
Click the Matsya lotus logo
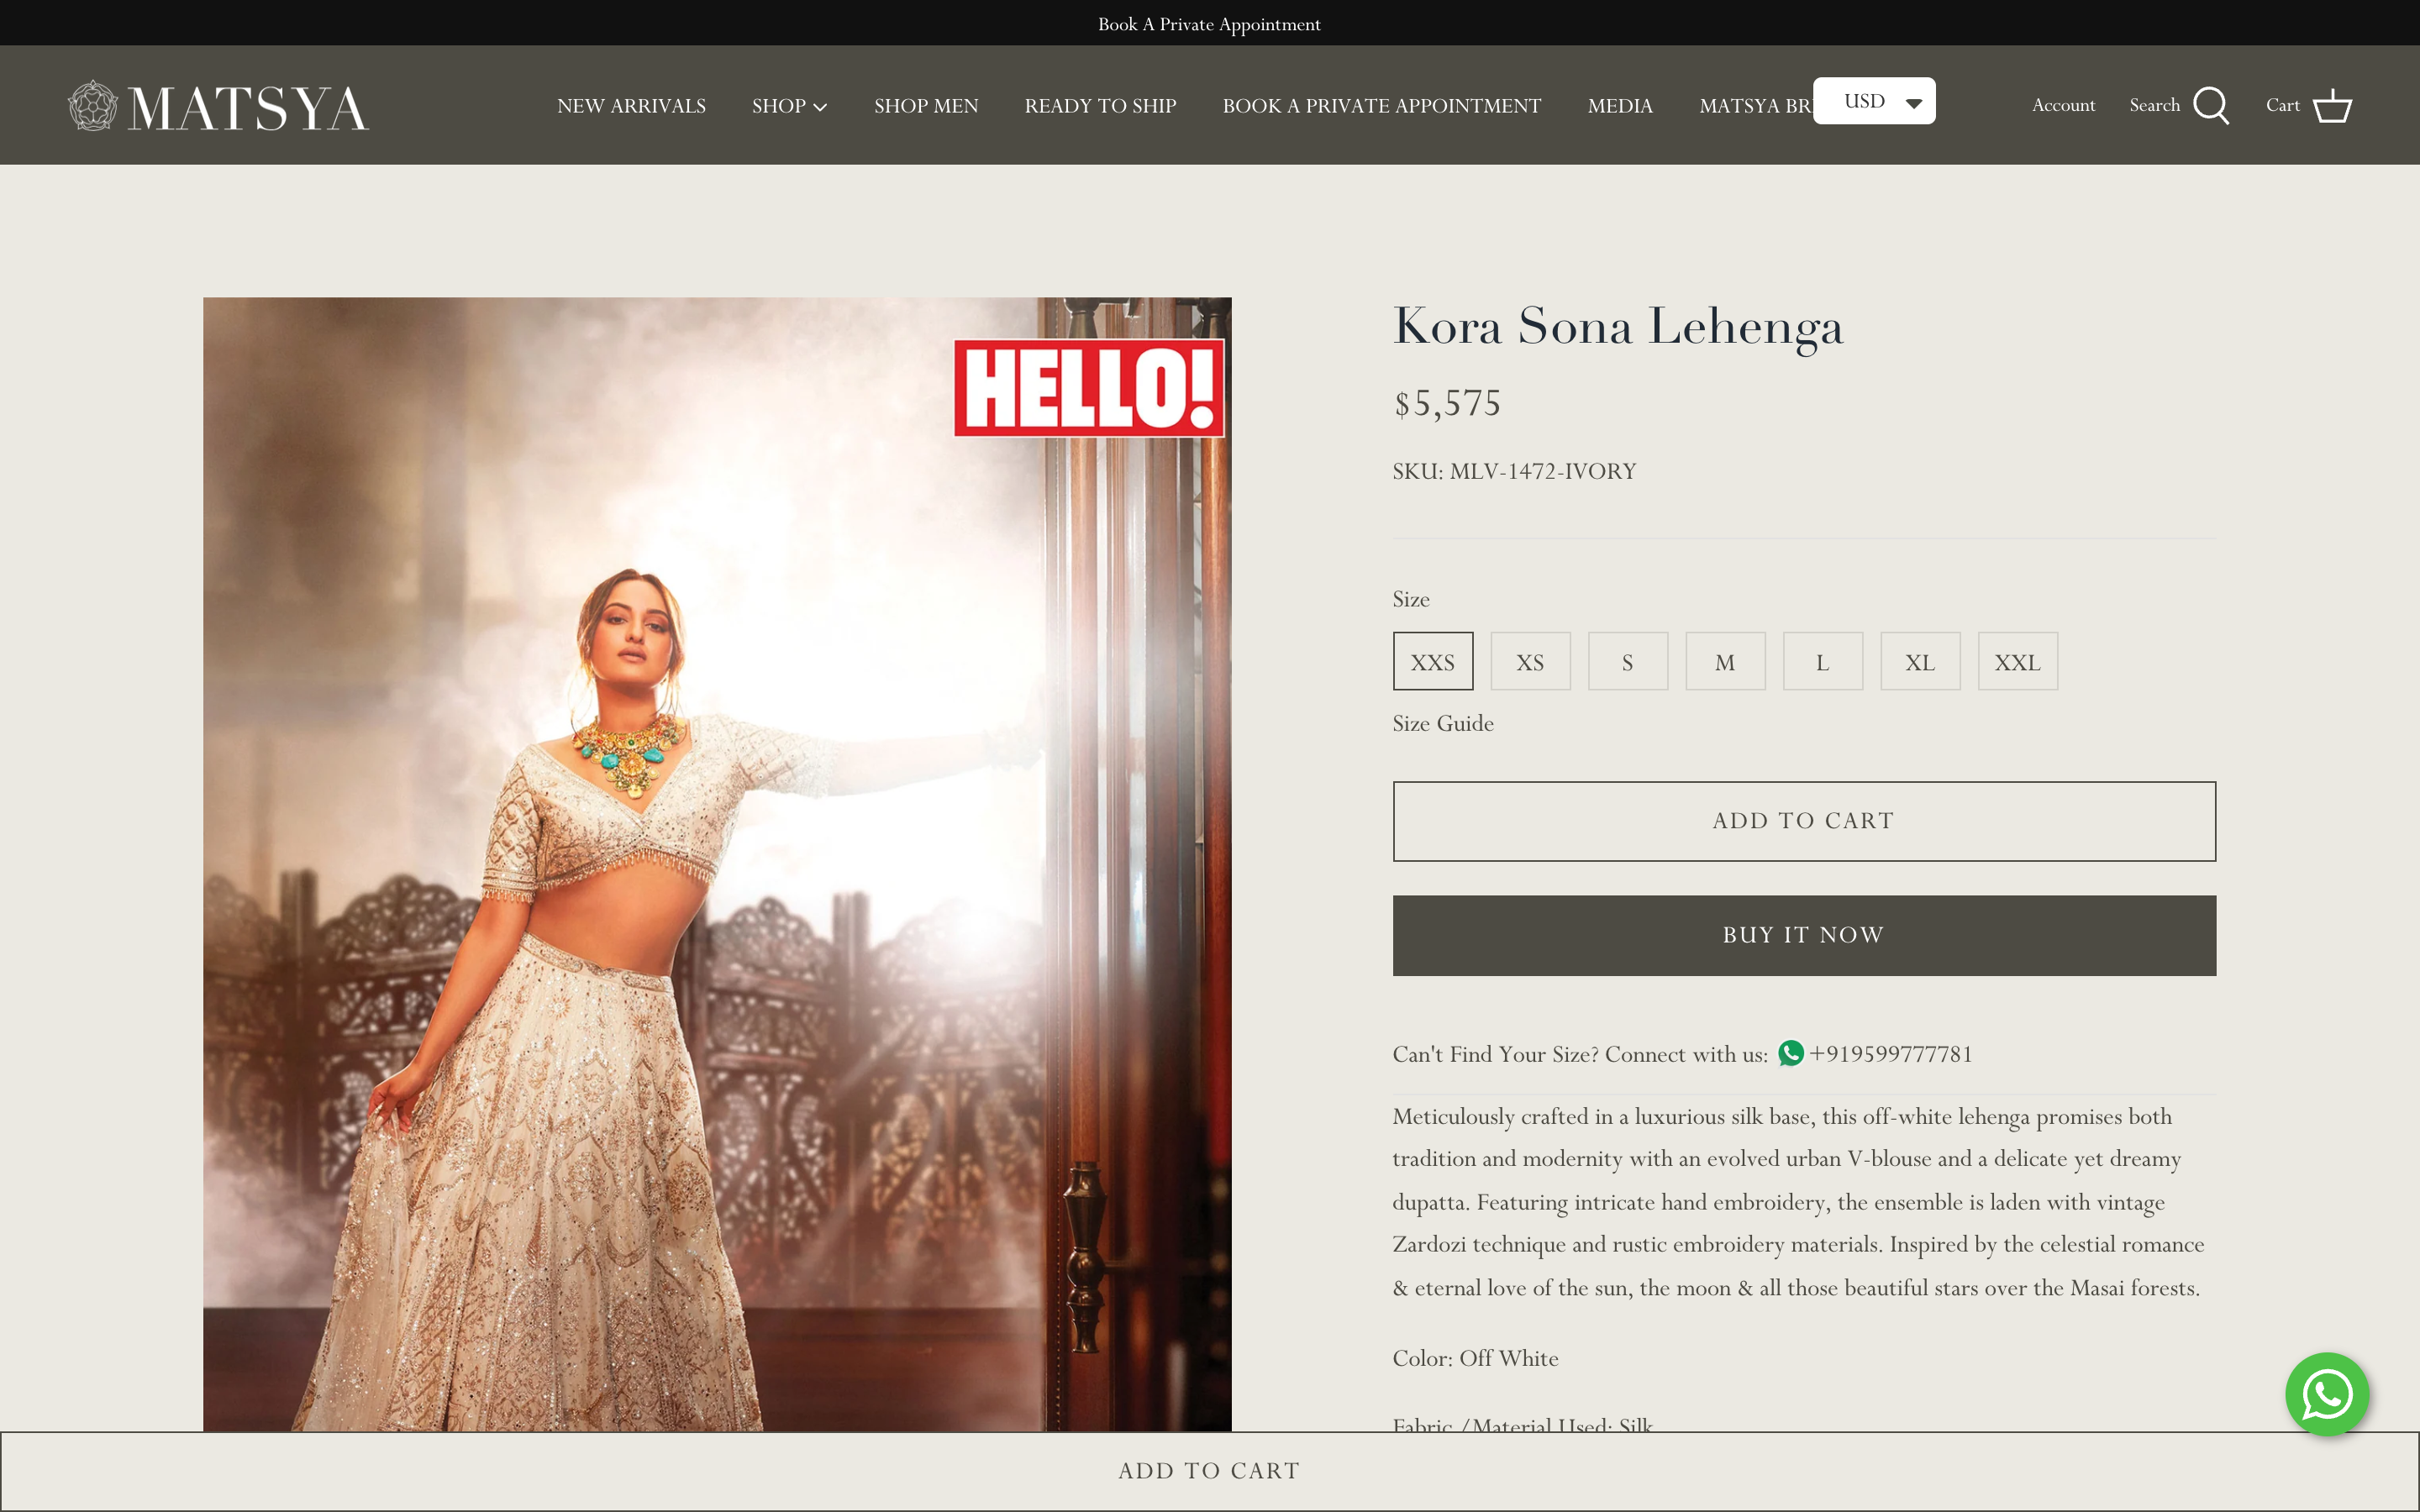[x=96, y=104]
